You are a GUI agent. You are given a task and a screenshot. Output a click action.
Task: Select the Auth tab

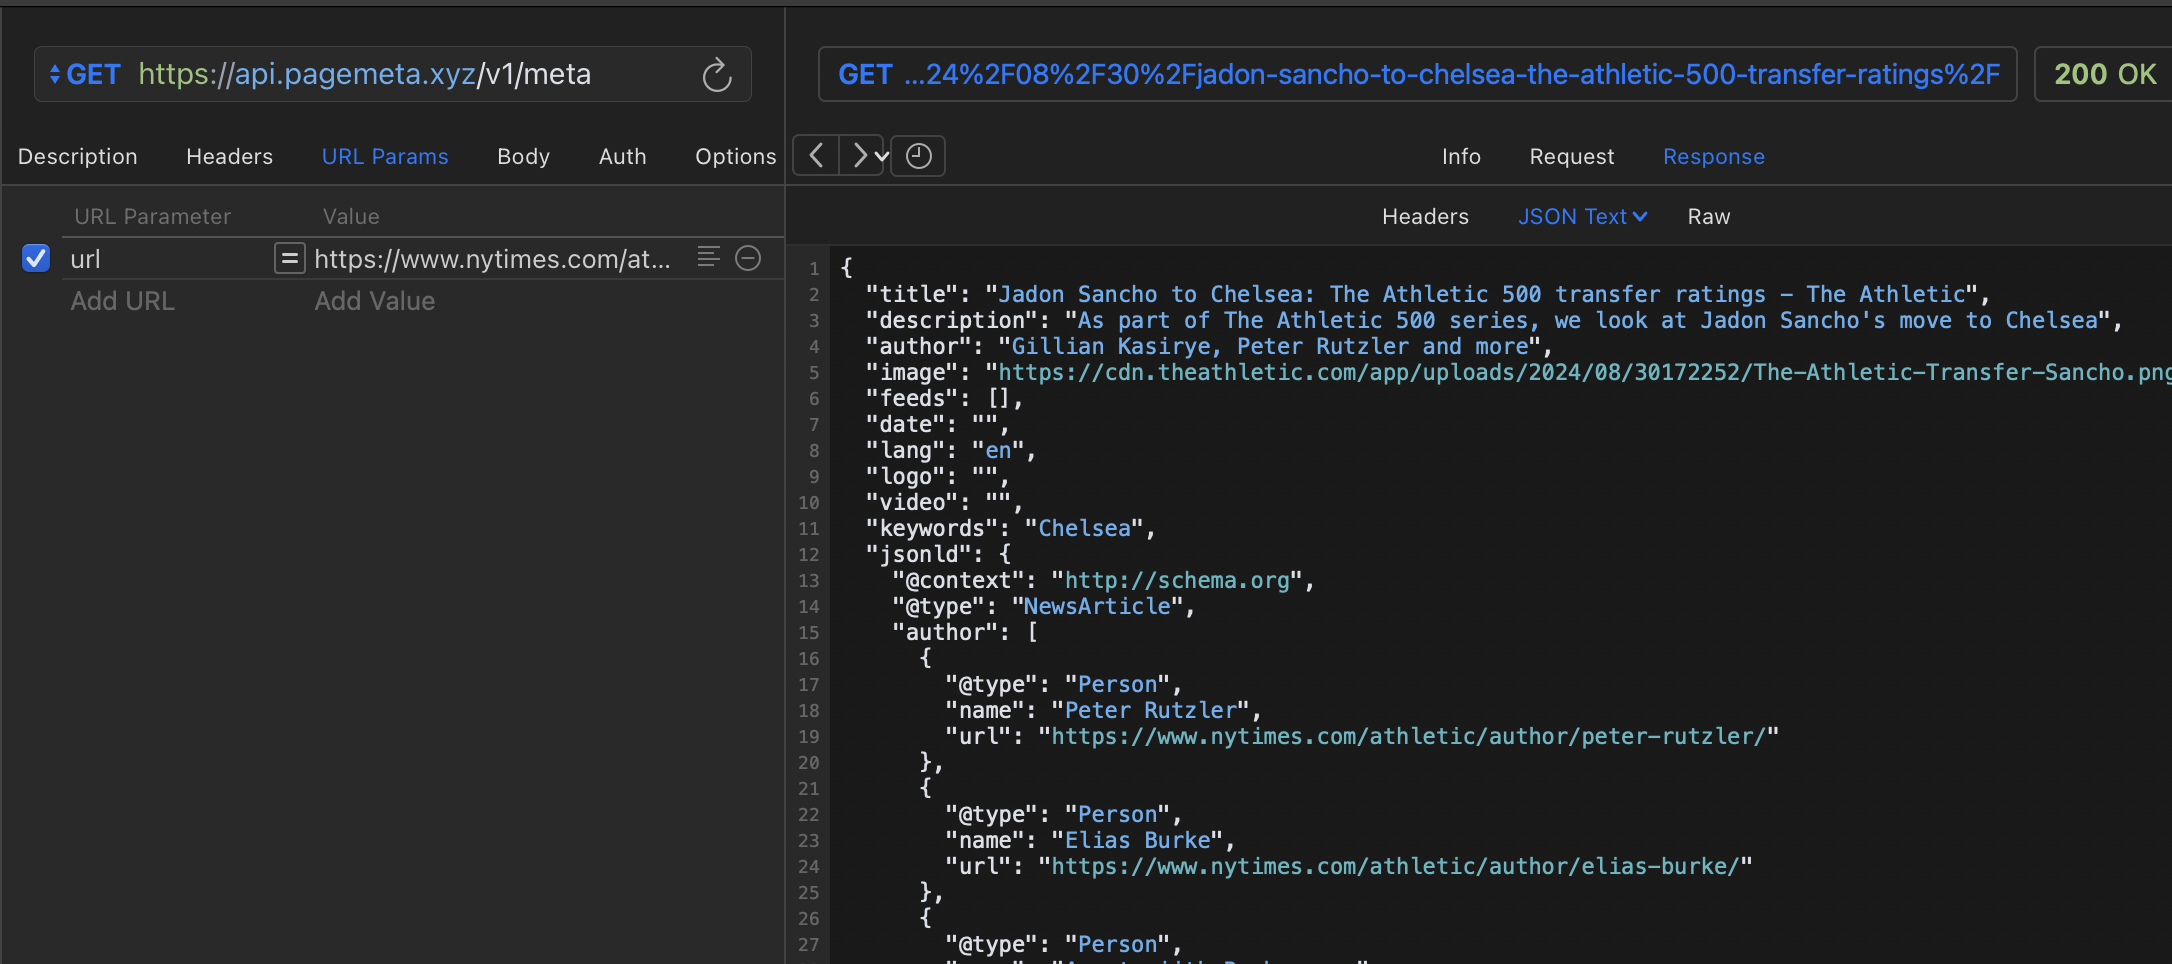[x=622, y=157]
